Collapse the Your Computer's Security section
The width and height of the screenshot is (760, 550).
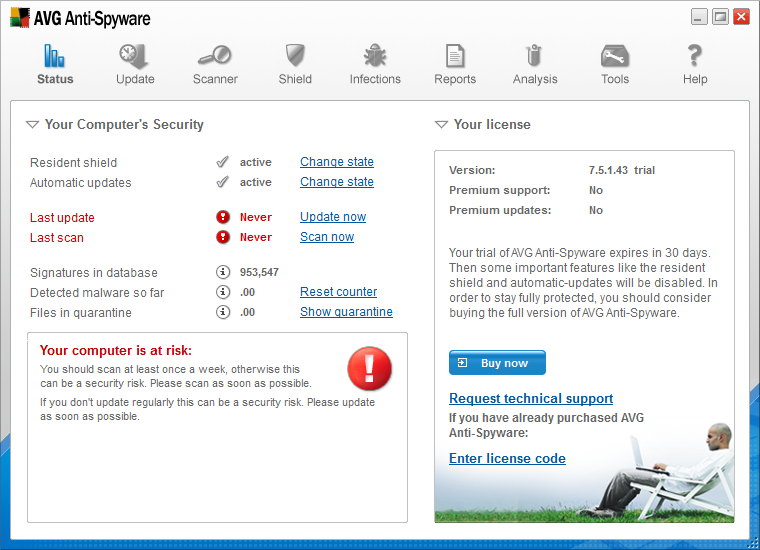32,125
